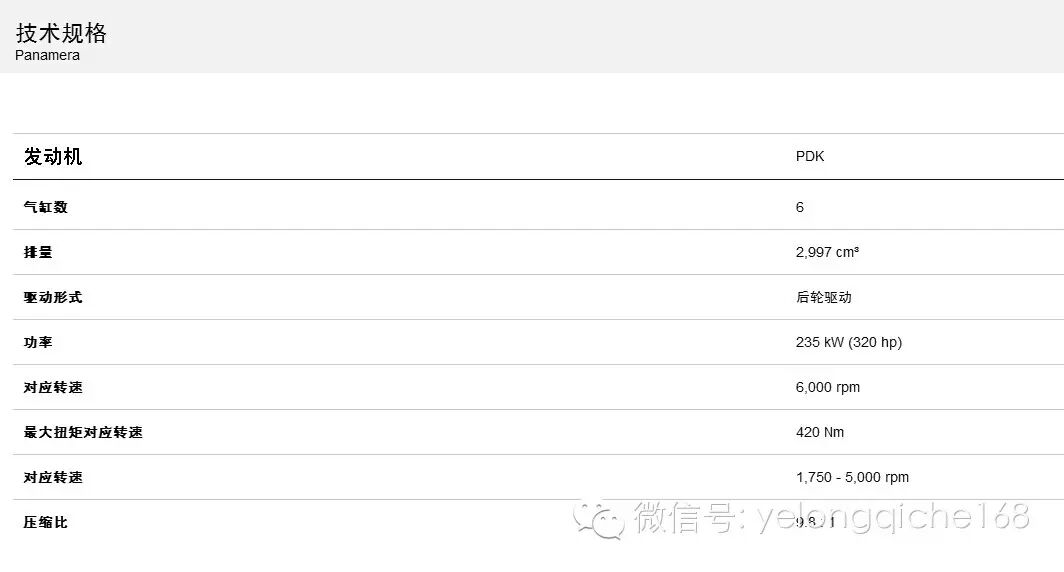1064x572 pixels.
Task: Click the 420 Nm torque value
Action: click(820, 432)
